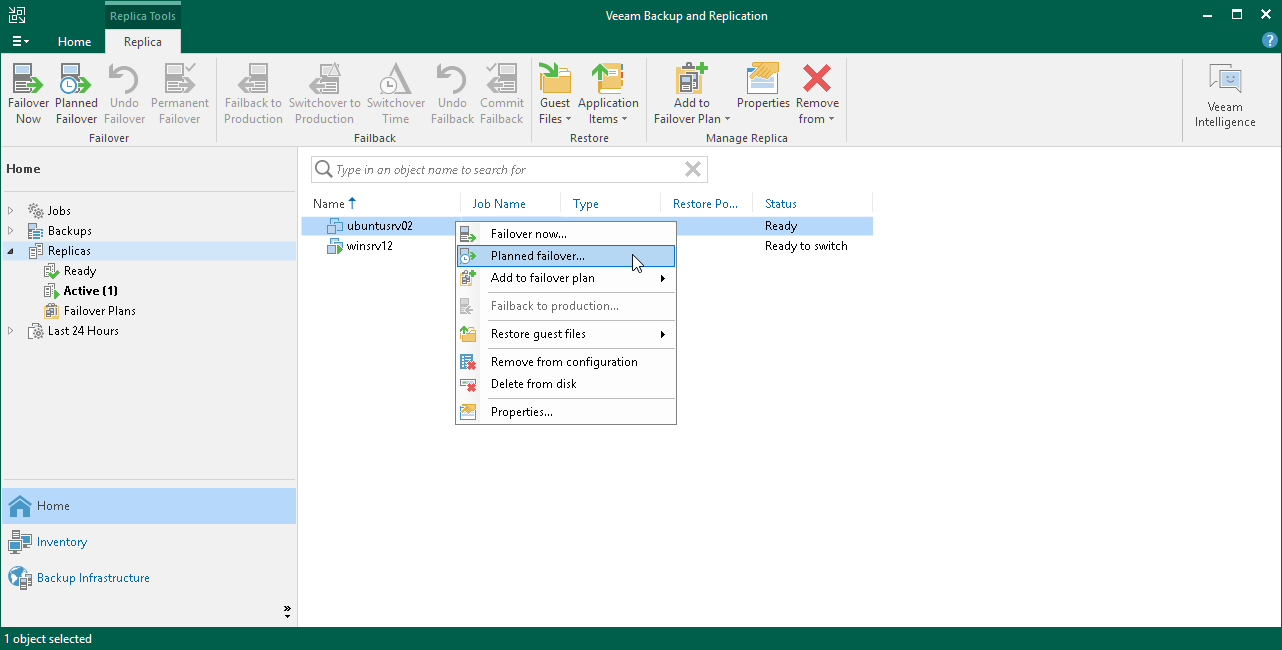Open Restore guest files submenu
Image resolution: width=1282 pixels, height=650 pixels.
(x=566, y=334)
